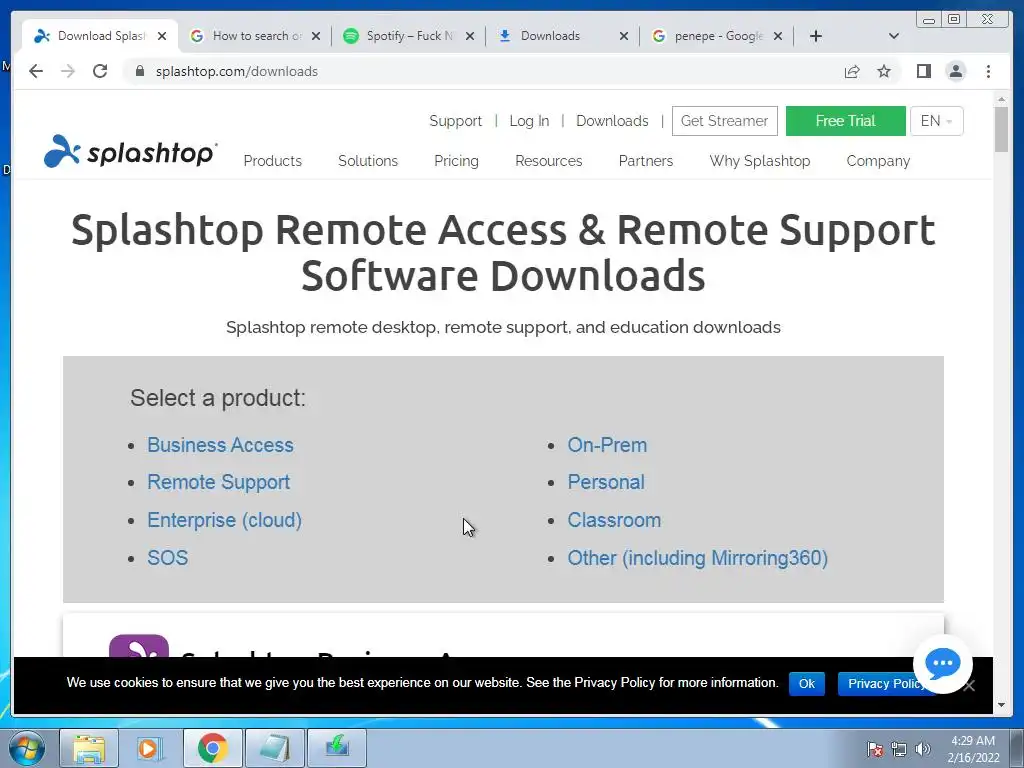This screenshot has width=1024, height=768.
Task: Expand the tab search chevron
Action: [893, 36]
